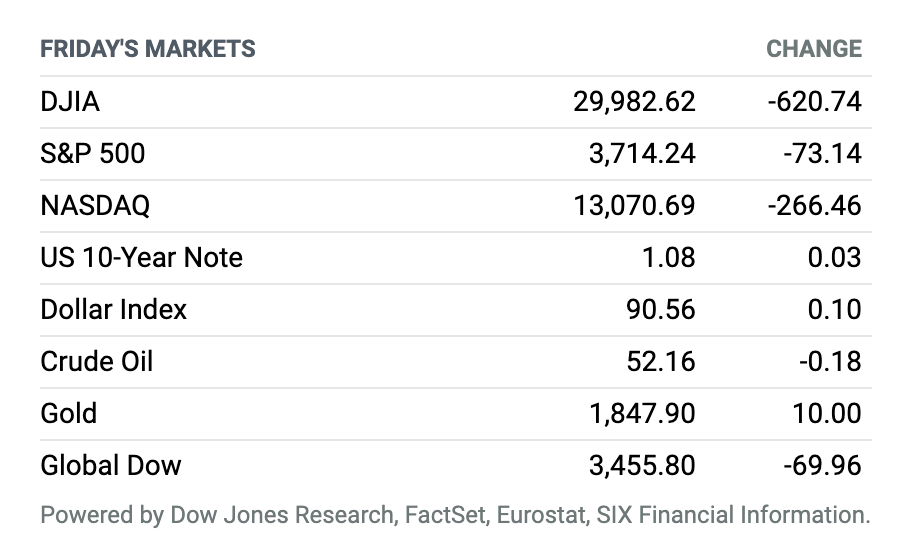The width and height of the screenshot is (900, 556).
Task: Open the S&P 500 row label
Action: click(x=92, y=153)
